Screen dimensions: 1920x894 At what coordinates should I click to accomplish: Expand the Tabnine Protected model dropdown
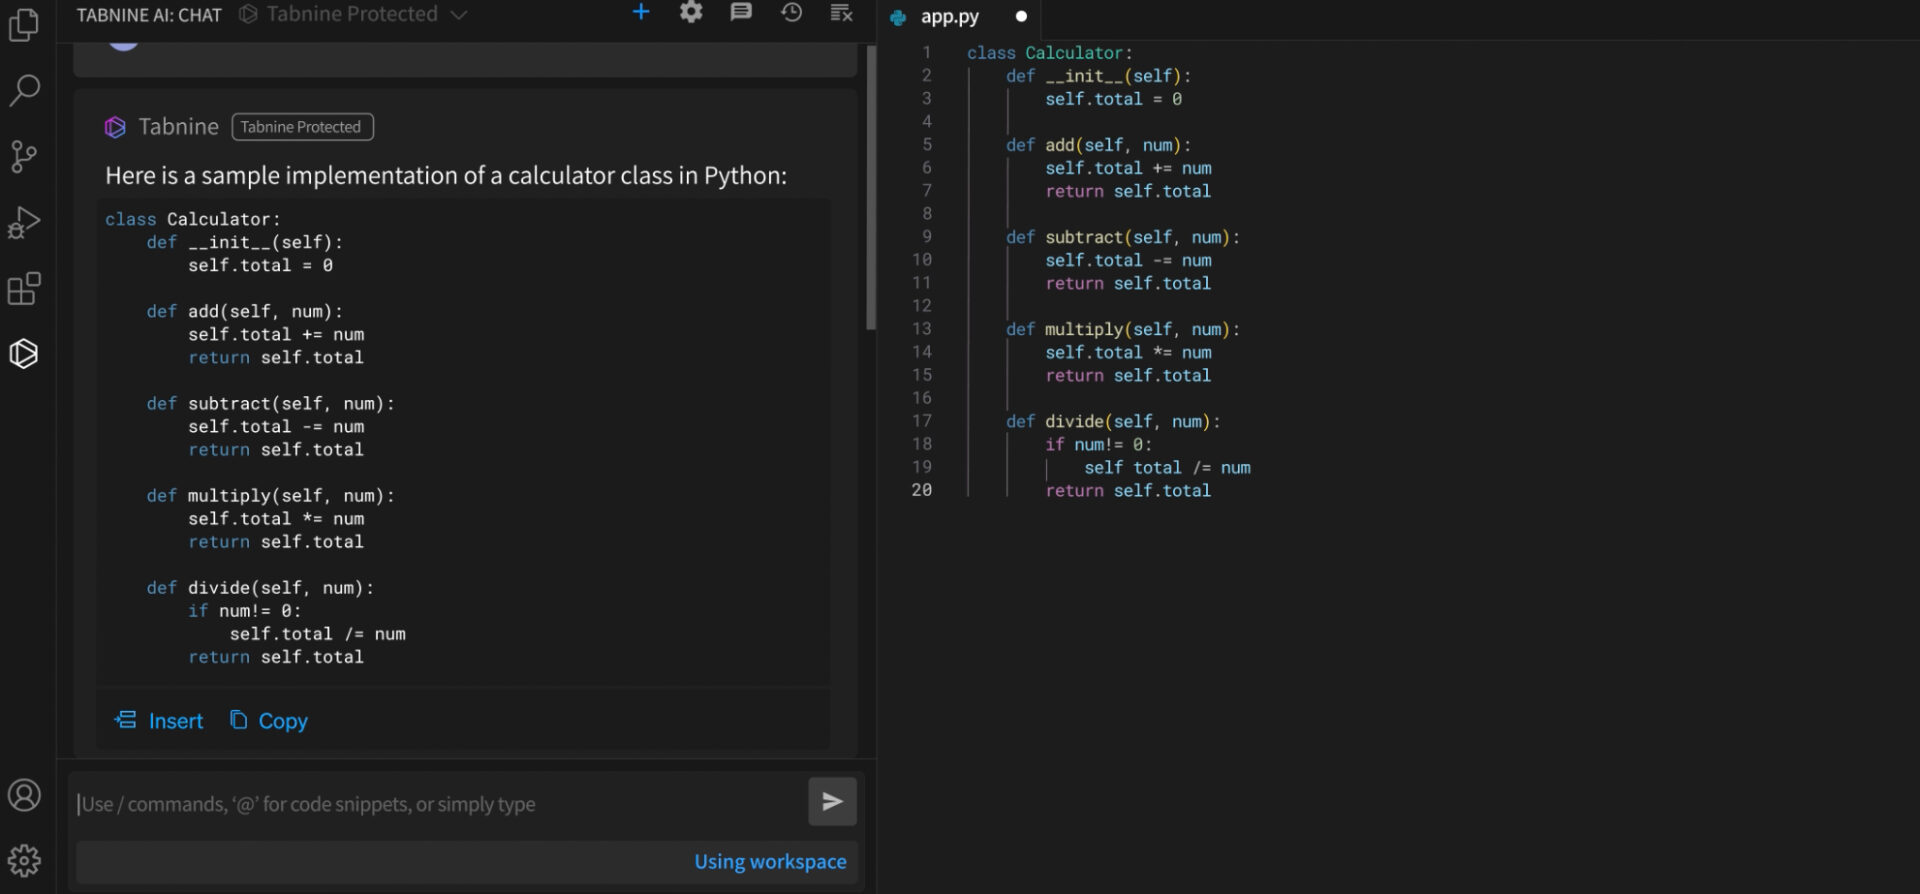click(x=352, y=14)
